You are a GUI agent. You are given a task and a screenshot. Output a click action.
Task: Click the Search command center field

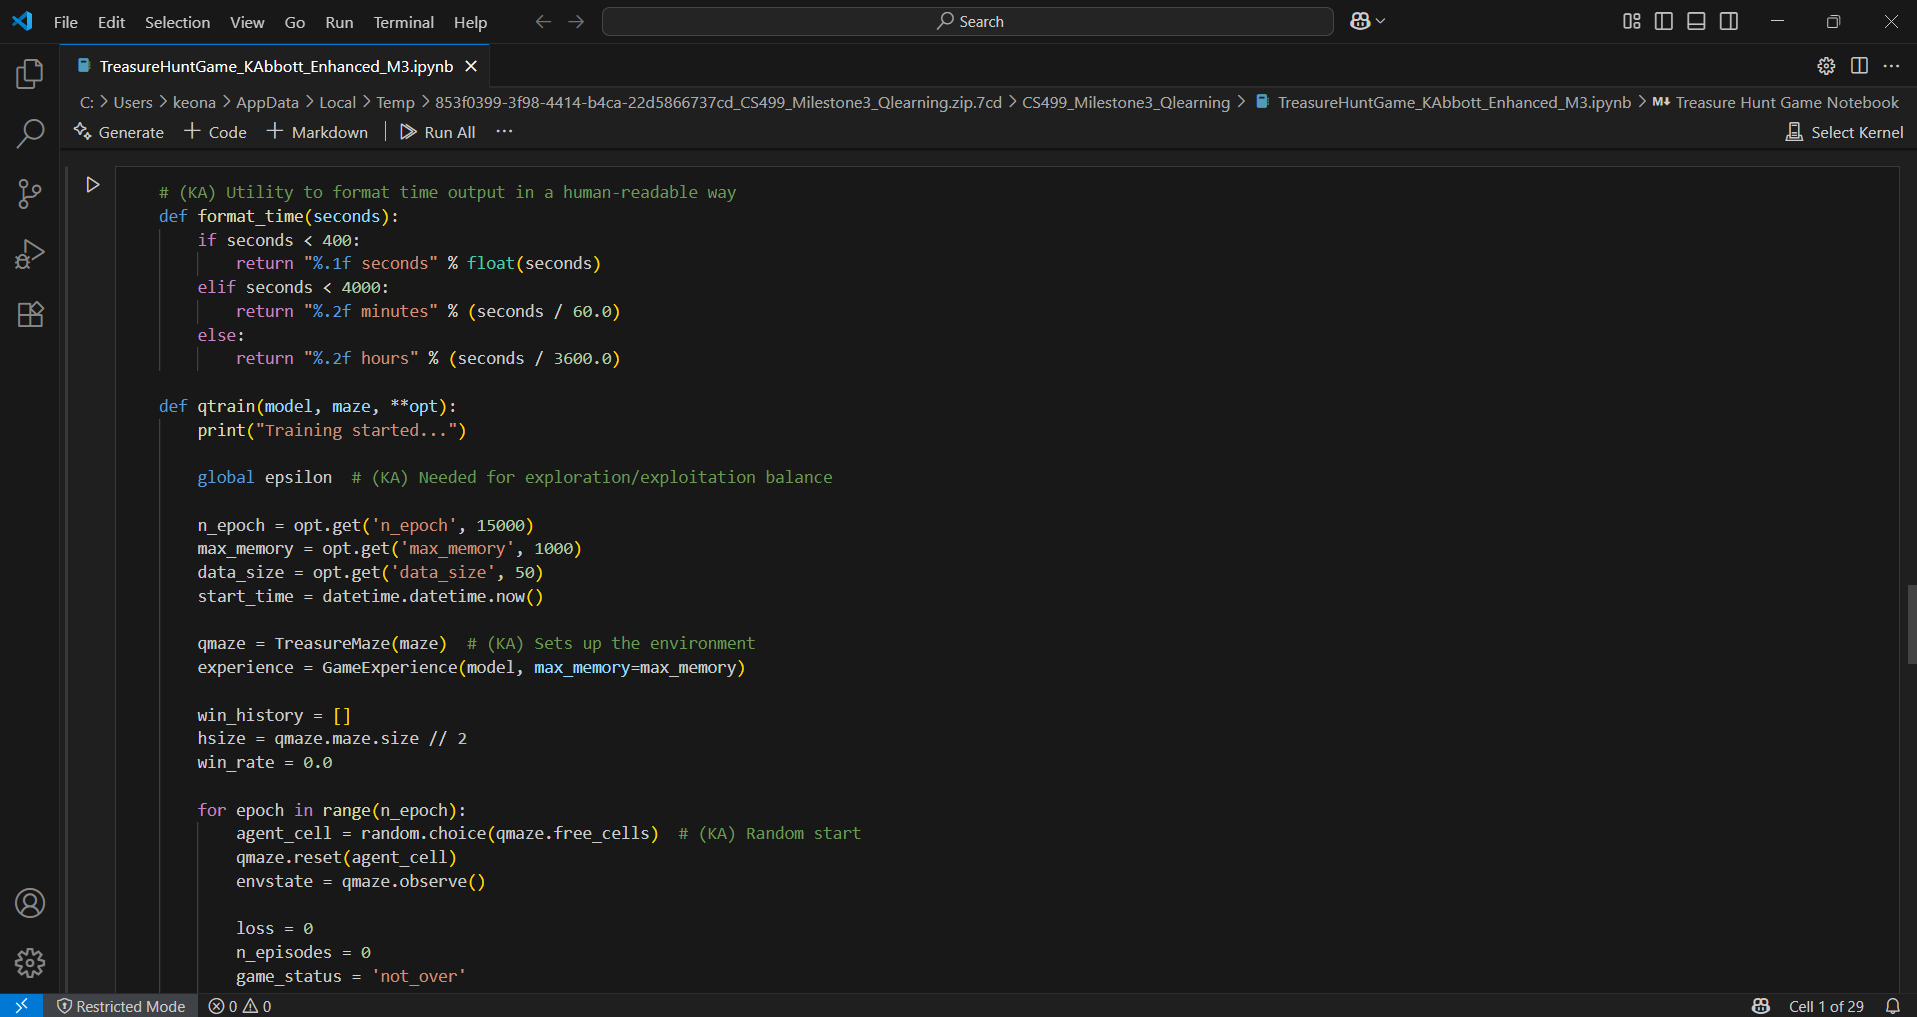(968, 21)
